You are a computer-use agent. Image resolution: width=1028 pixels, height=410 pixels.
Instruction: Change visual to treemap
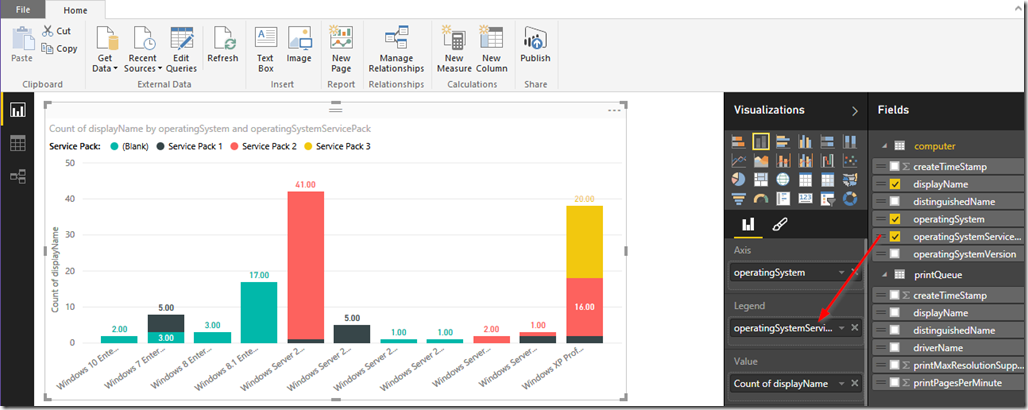pos(761,179)
